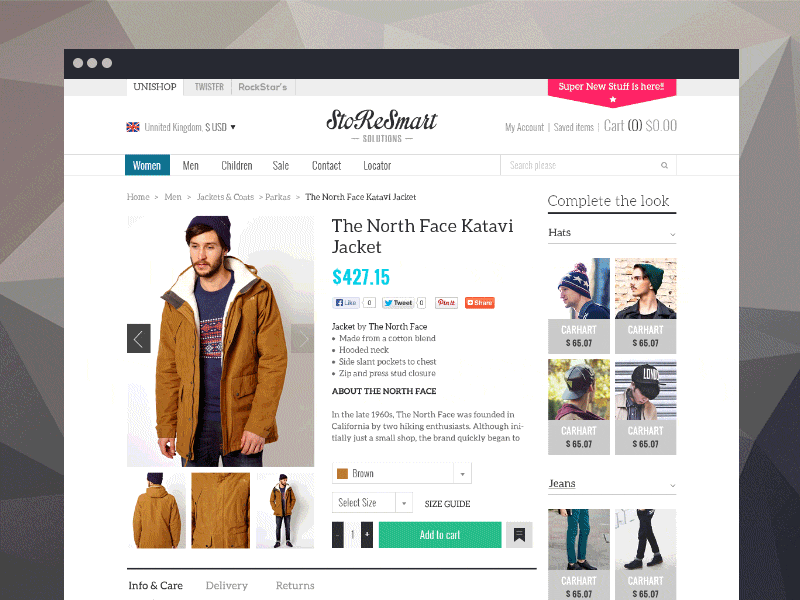
Task: Click the Add to cart button
Action: click(x=440, y=535)
